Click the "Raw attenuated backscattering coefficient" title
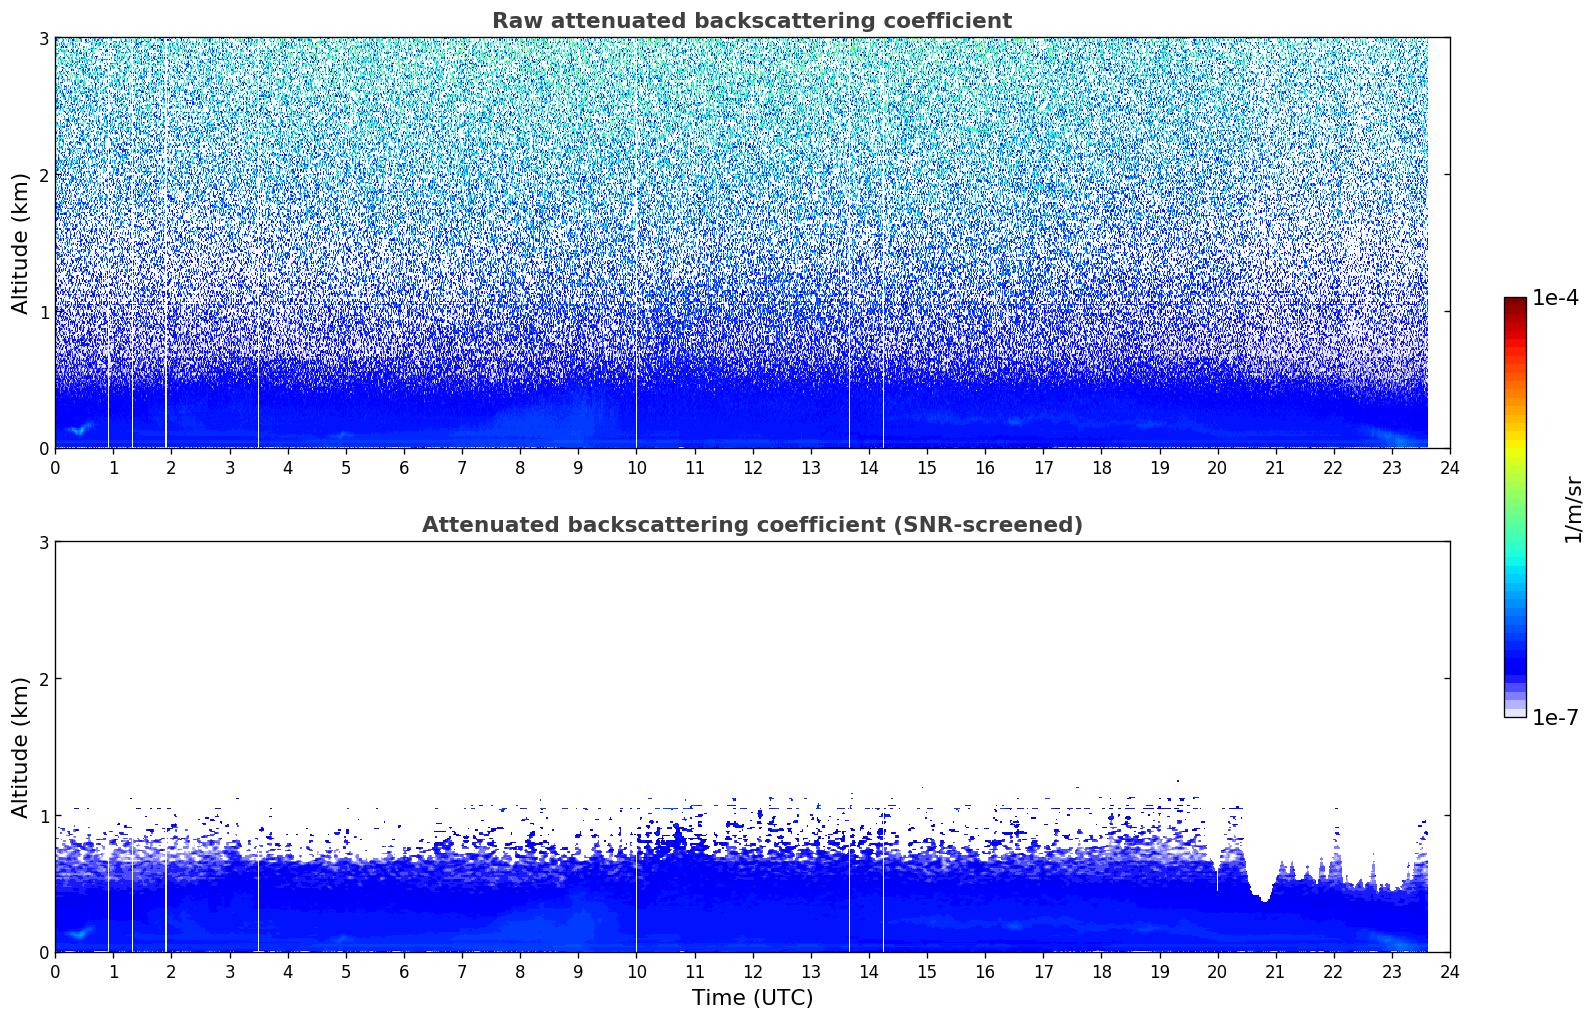1595x1020 pixels. pyautogui.click(x=752, y=21)
